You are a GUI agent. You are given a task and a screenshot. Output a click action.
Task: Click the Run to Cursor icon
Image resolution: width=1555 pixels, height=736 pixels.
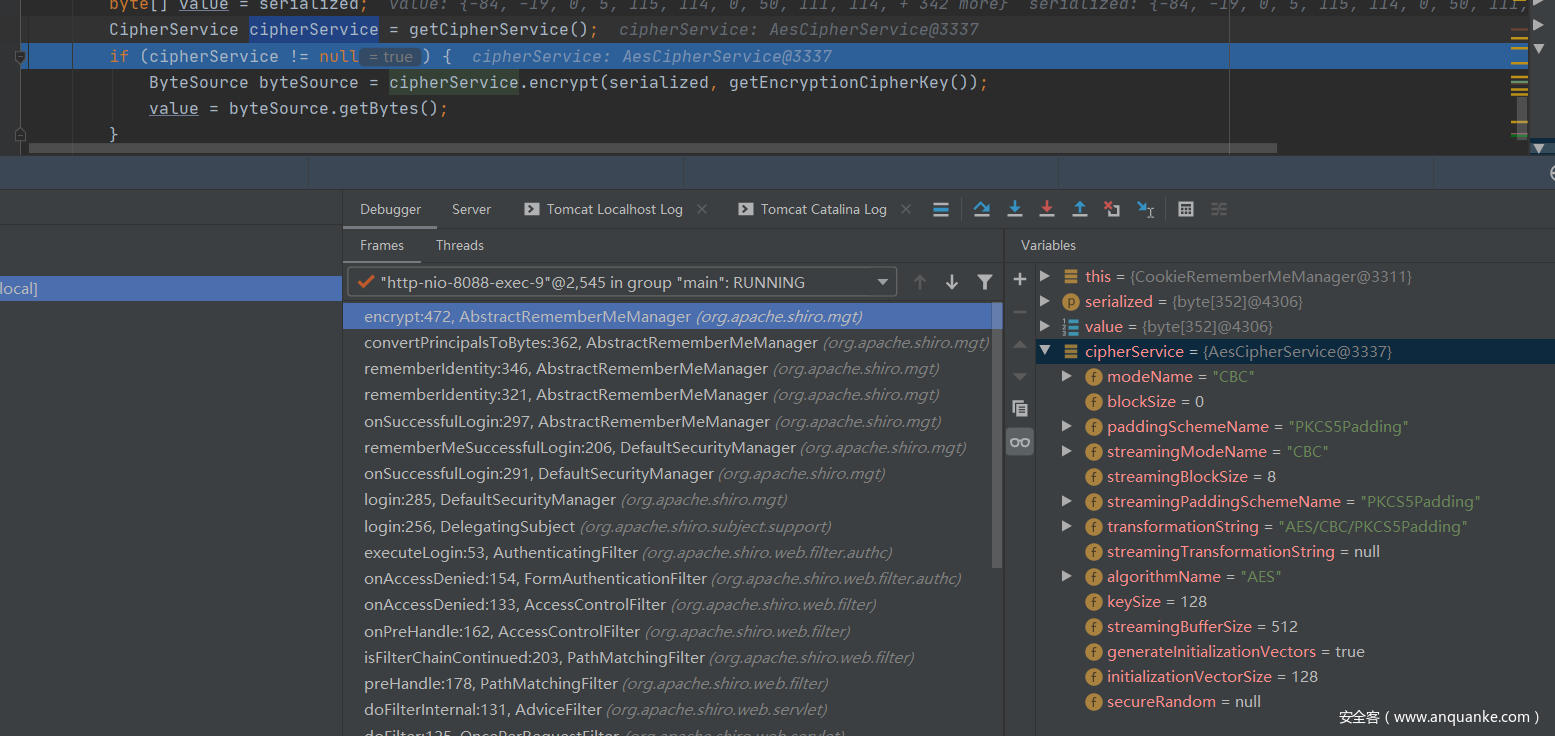[1146, 209]
